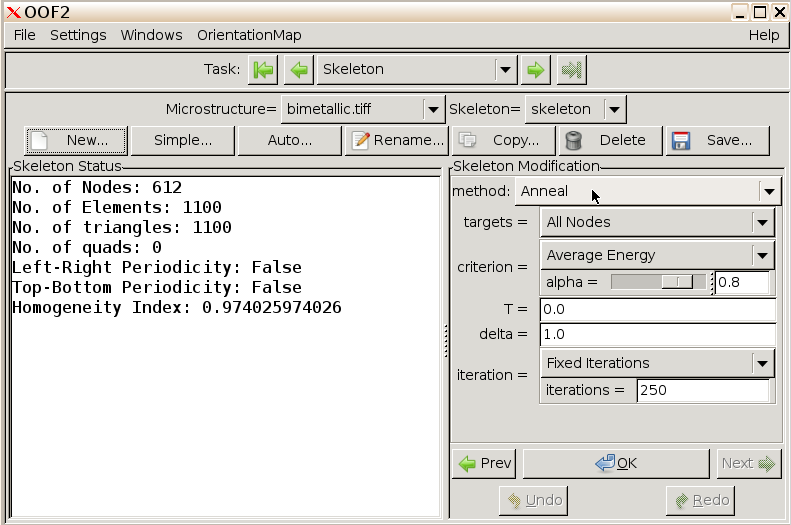Go to the first task page

pyautogui.click(x=263, y=70)
